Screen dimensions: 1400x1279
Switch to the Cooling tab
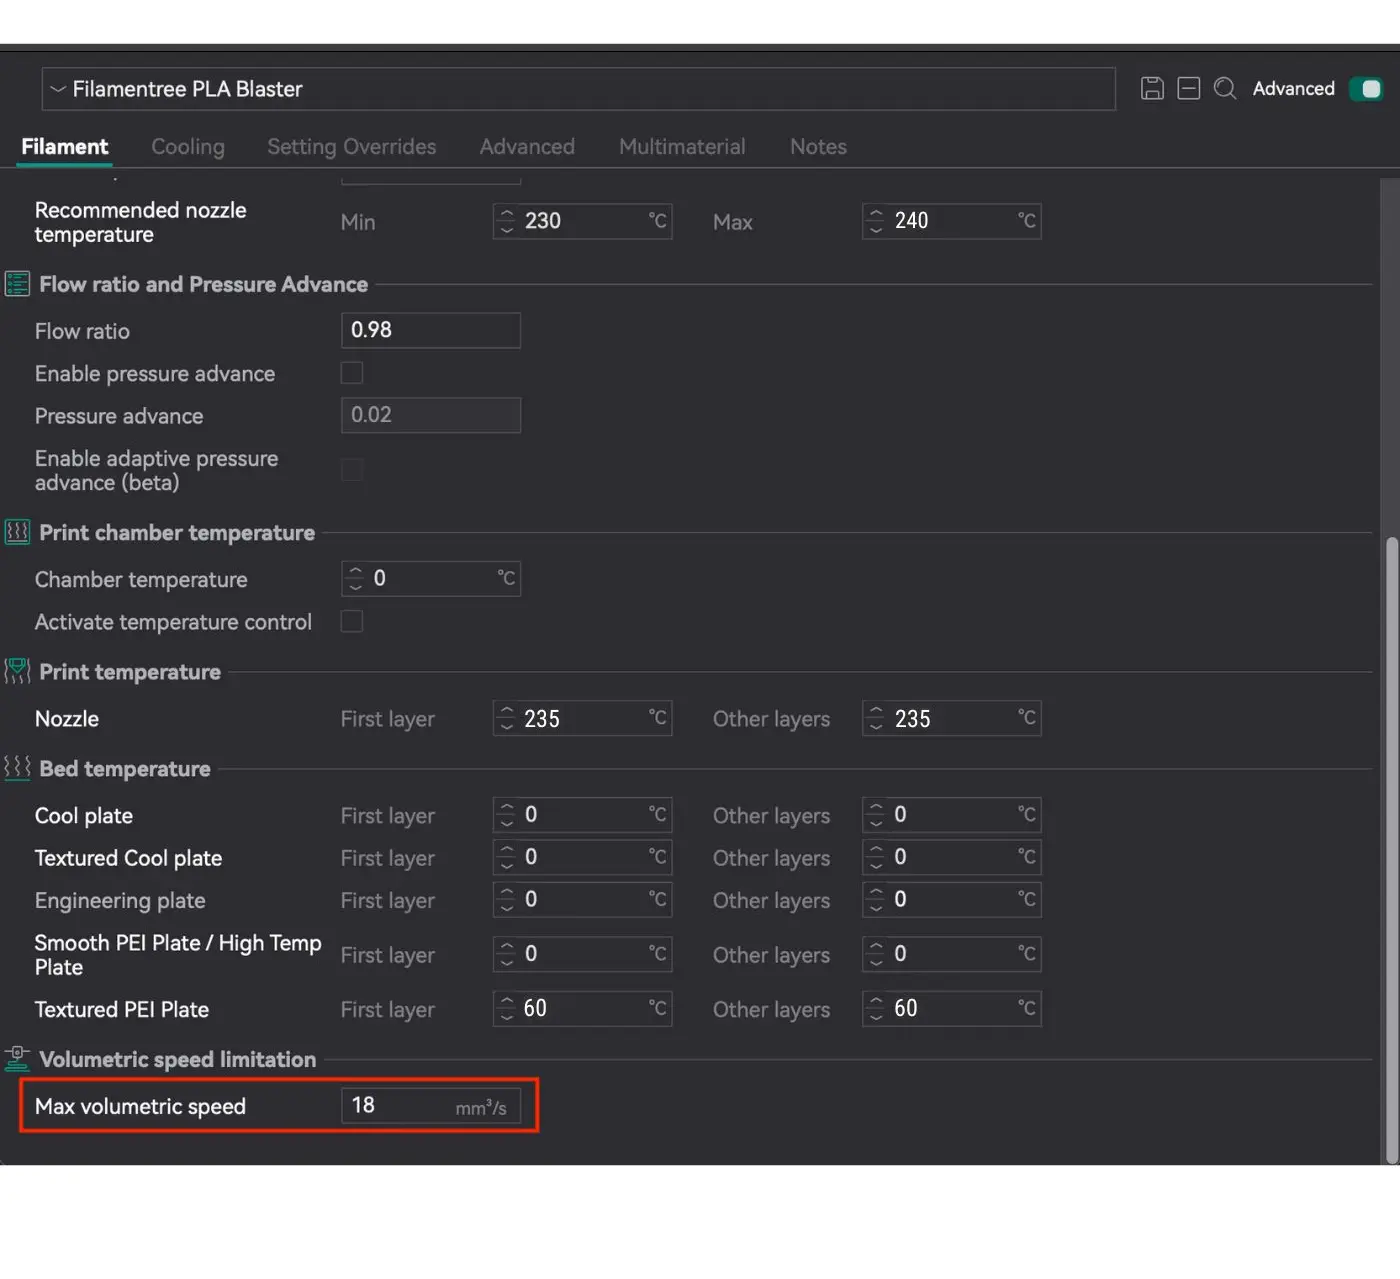[x=188, y=147]
